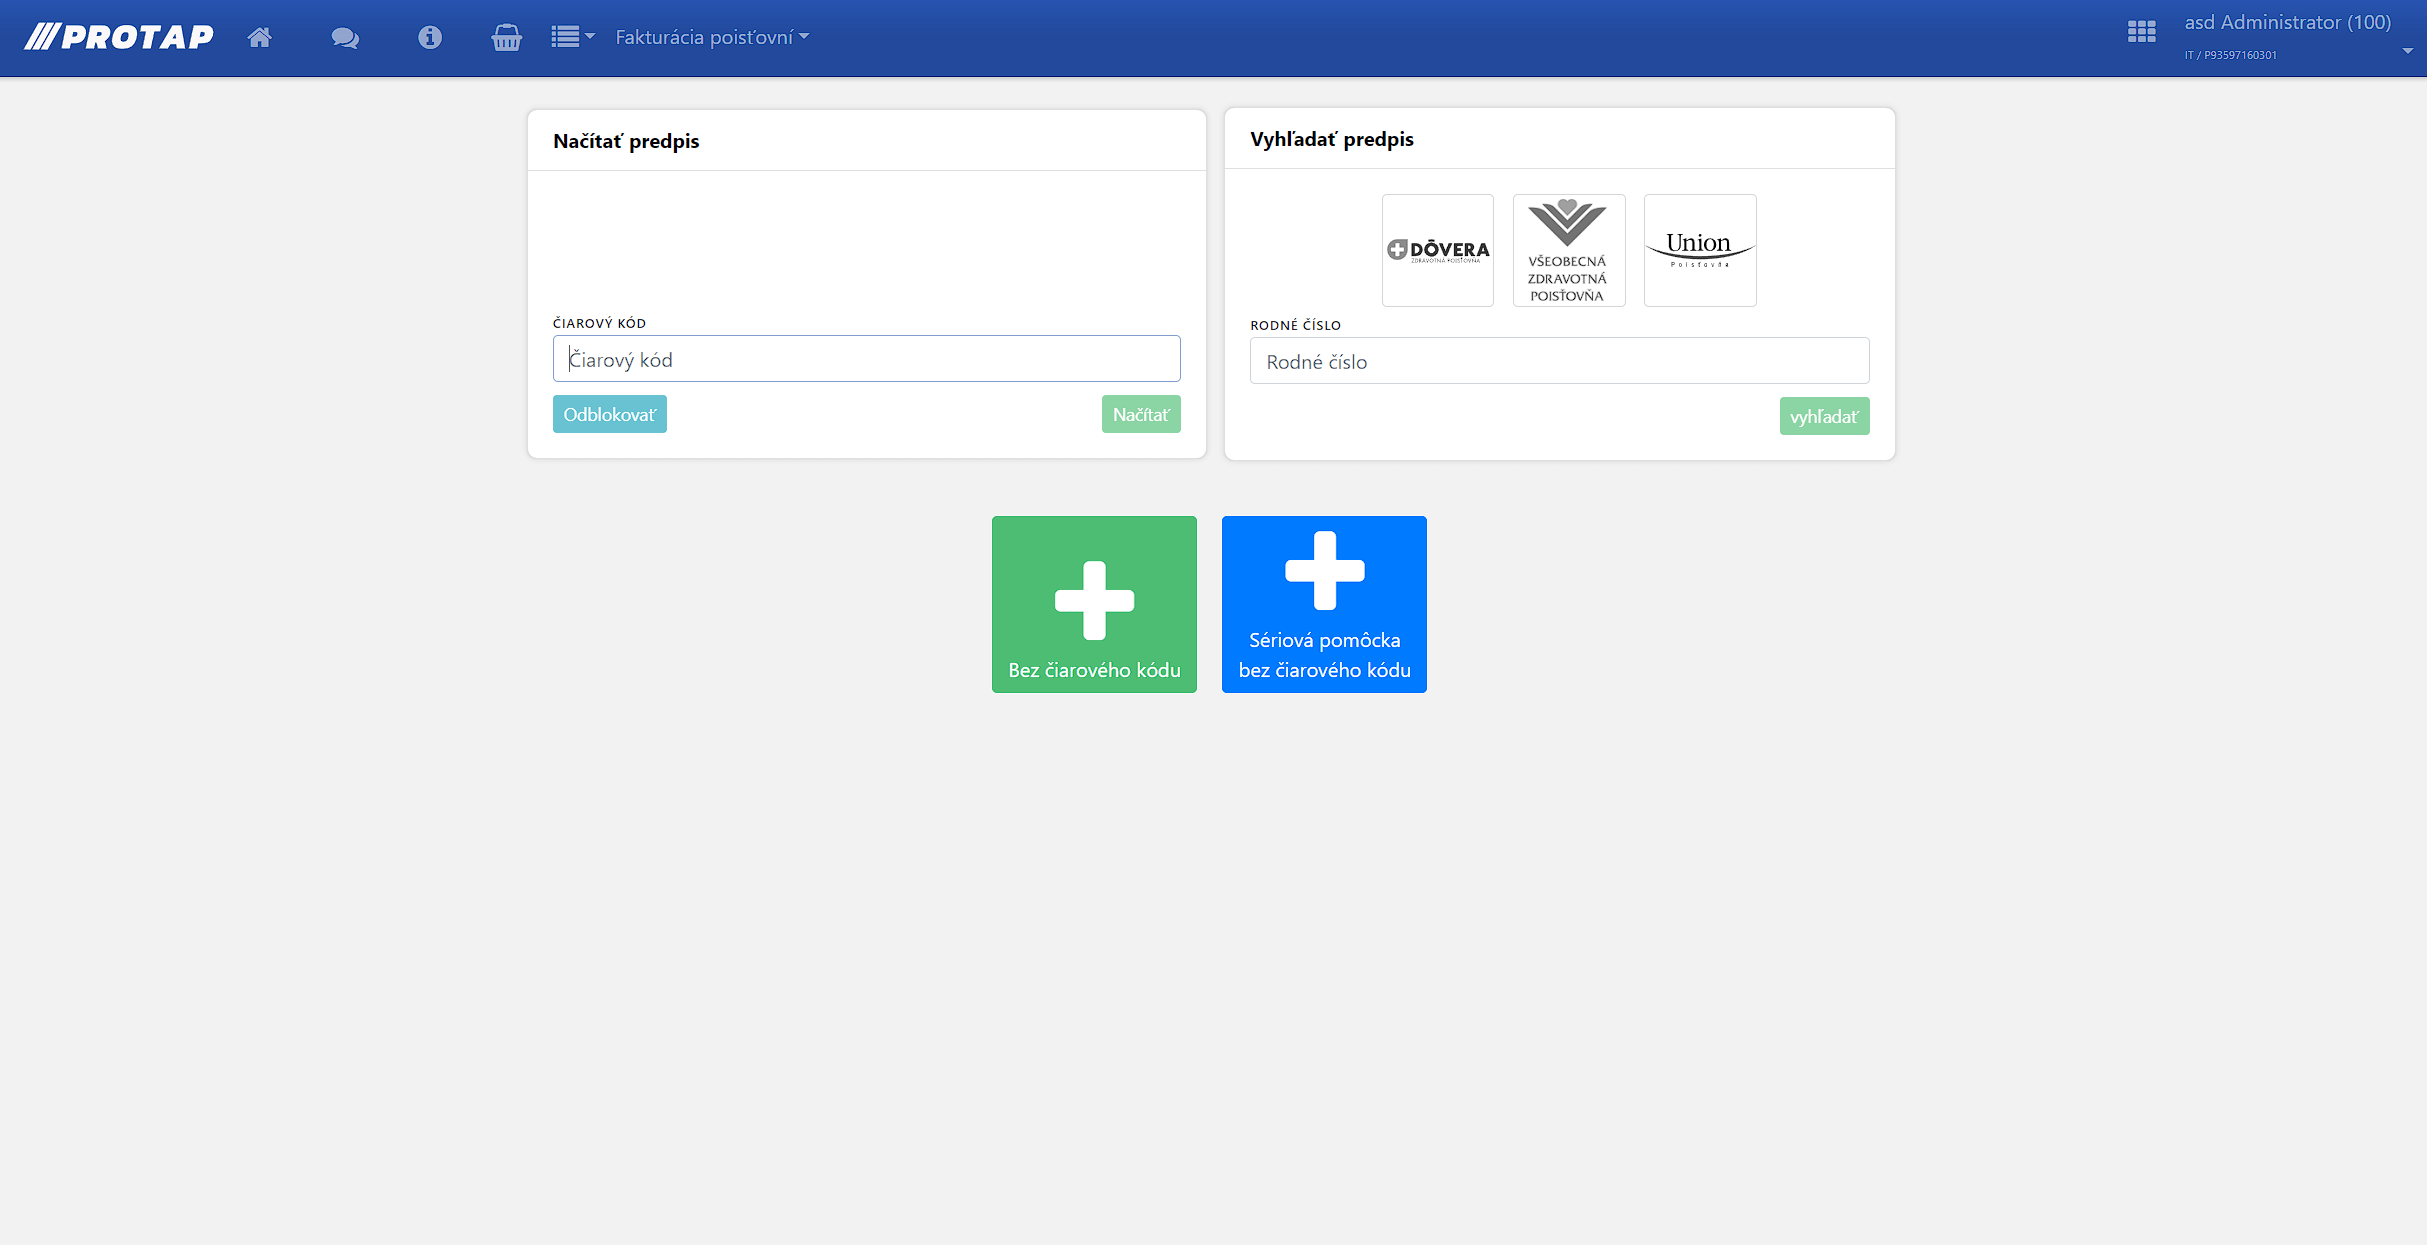This screenshot has height=1245, width=2427.
Task: Click into the Rodné číslo field
Action: 1558,361
